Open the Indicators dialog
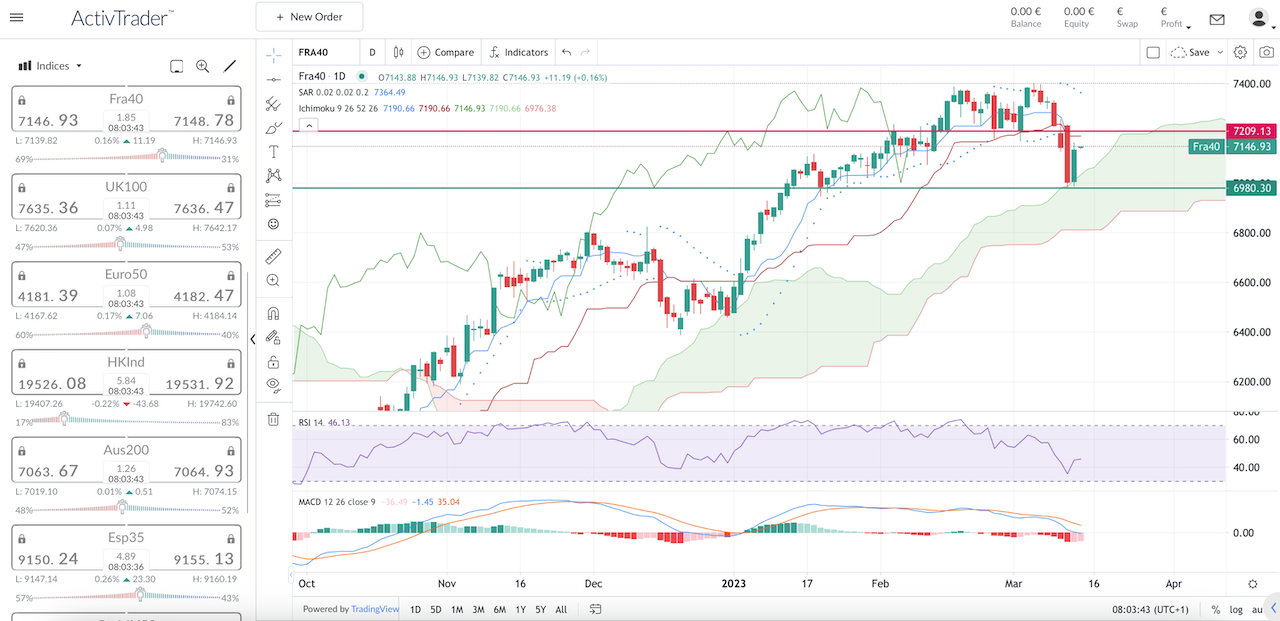Viewport: 1280px width, 621px height. [x=518, y=52]
